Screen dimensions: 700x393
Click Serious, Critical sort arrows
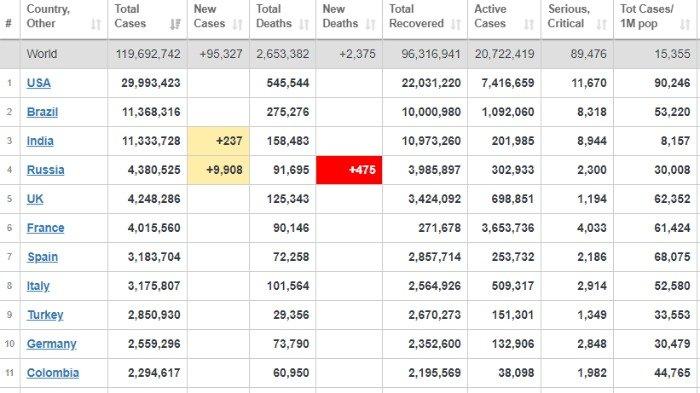point(602,24)
